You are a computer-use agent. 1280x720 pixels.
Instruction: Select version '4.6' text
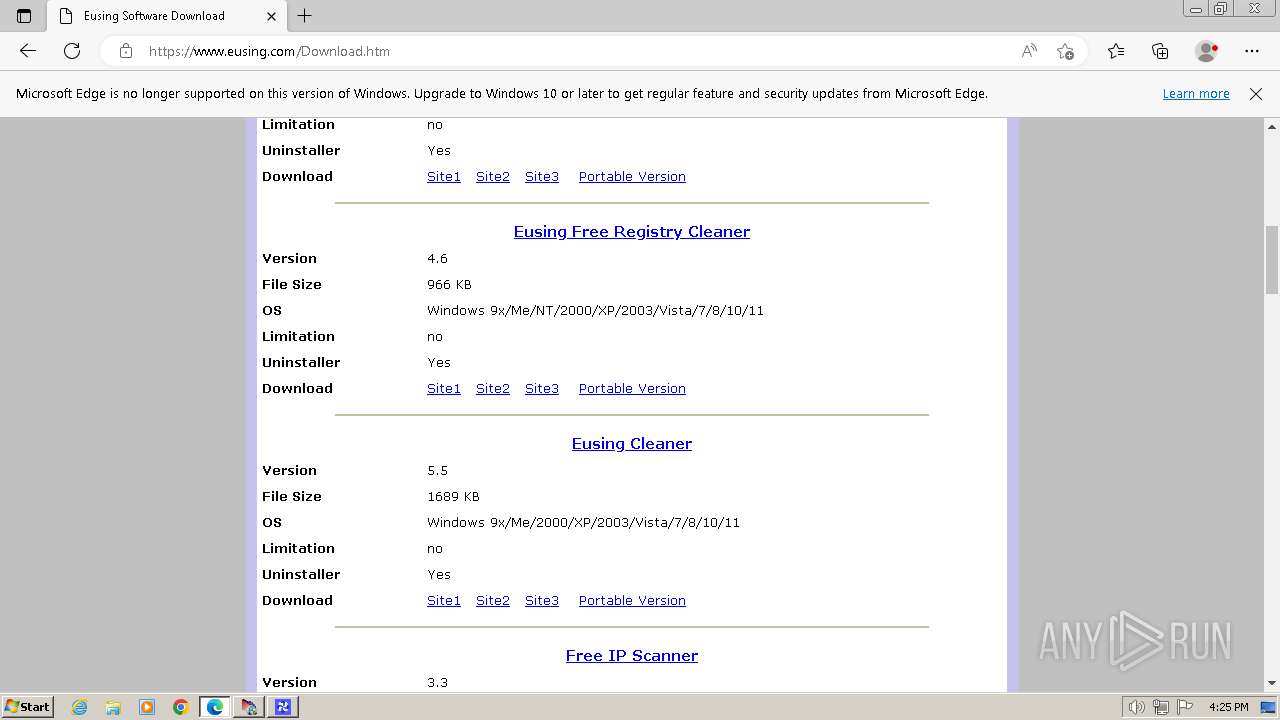coord(437,258)
